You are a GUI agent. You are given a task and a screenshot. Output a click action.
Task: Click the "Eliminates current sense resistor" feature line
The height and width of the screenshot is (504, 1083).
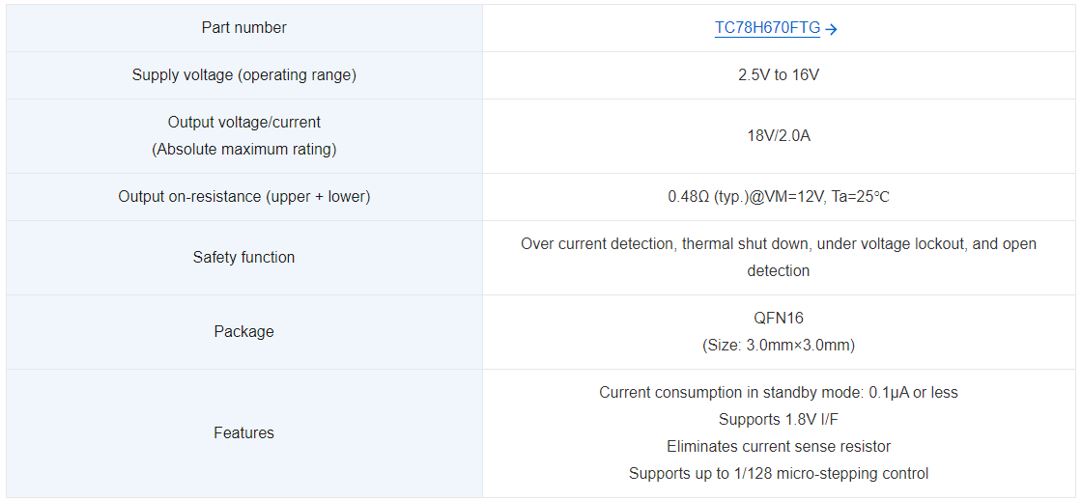[779, 446]
